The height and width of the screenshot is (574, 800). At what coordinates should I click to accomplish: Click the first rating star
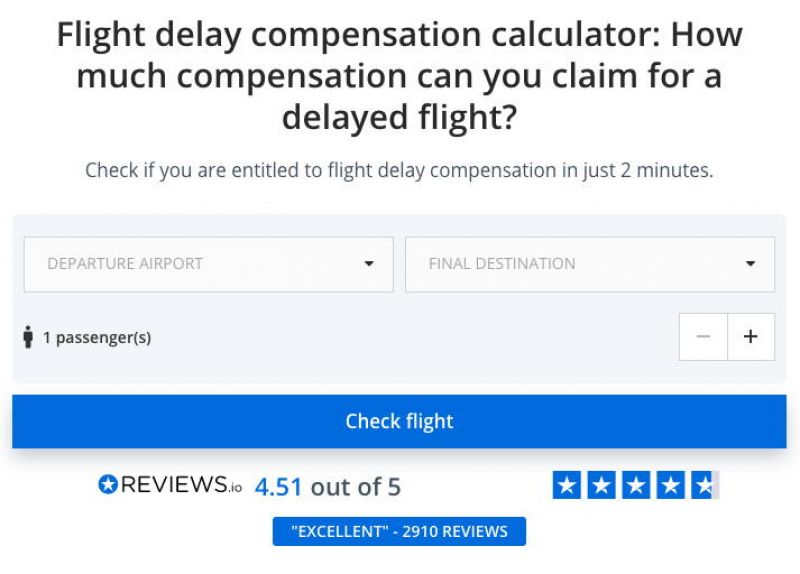pos(566,485)
